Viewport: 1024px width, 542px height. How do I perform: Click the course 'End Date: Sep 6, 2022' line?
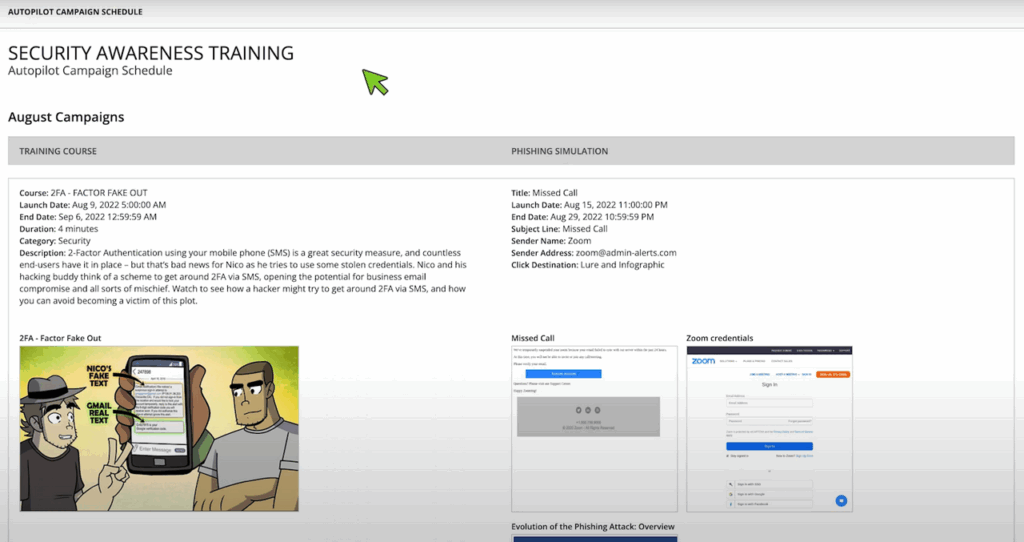coord(88,217)
